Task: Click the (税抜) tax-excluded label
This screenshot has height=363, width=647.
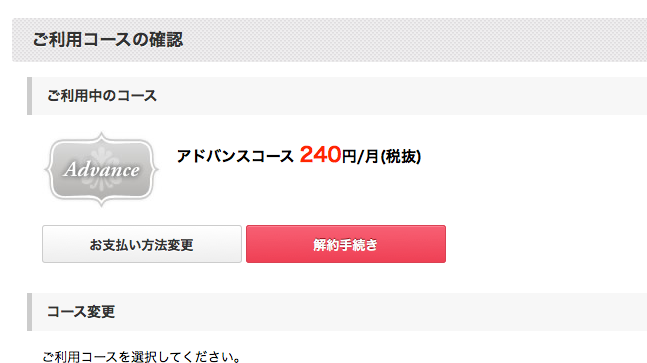Action: point(400,156)
